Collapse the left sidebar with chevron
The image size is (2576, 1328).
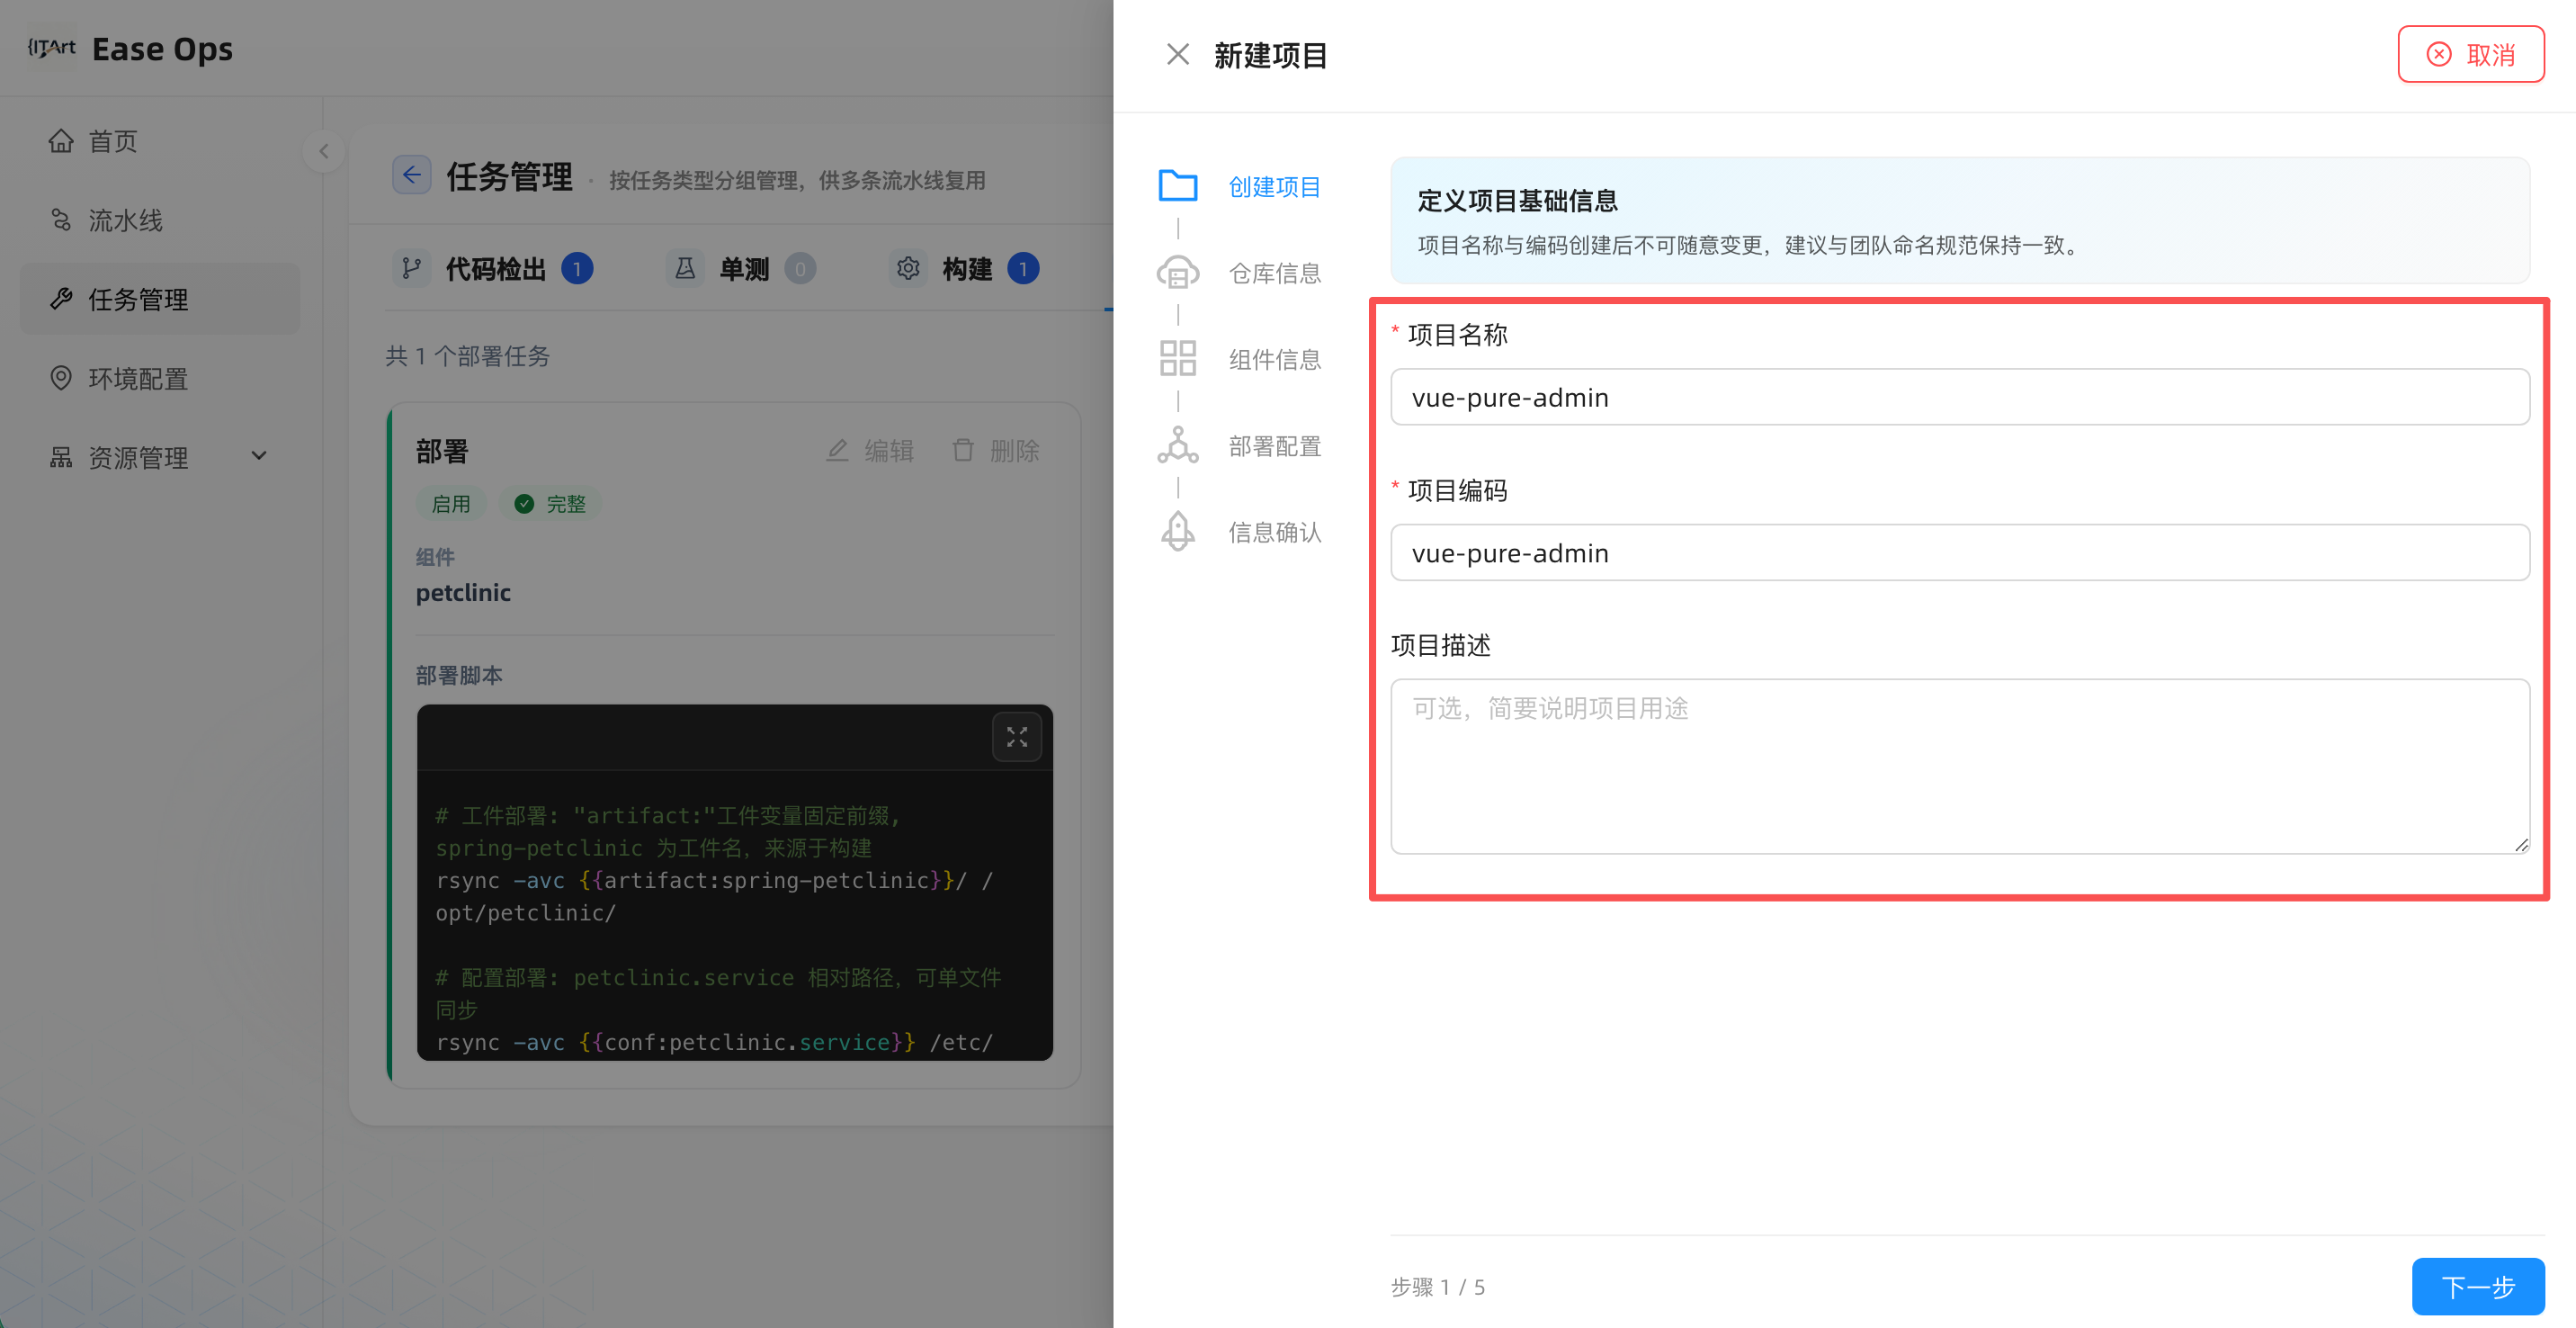323,152
